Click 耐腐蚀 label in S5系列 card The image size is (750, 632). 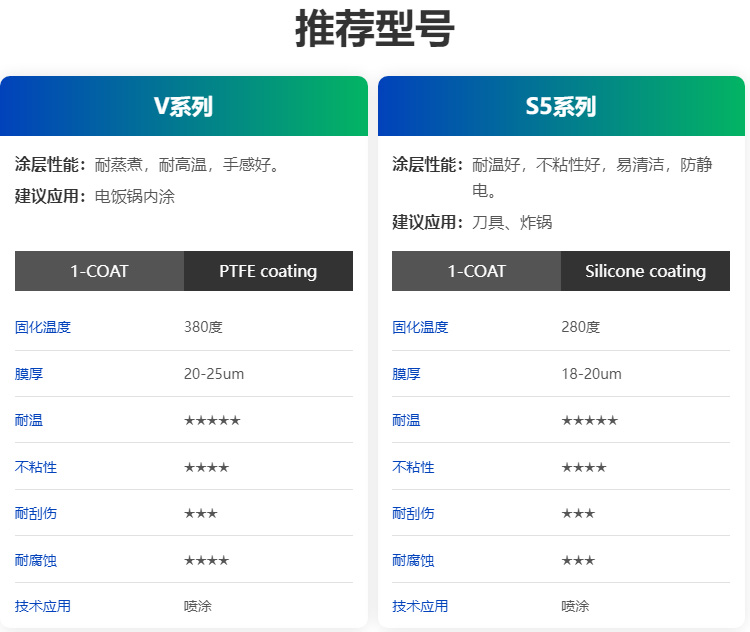tap(413, 560)
